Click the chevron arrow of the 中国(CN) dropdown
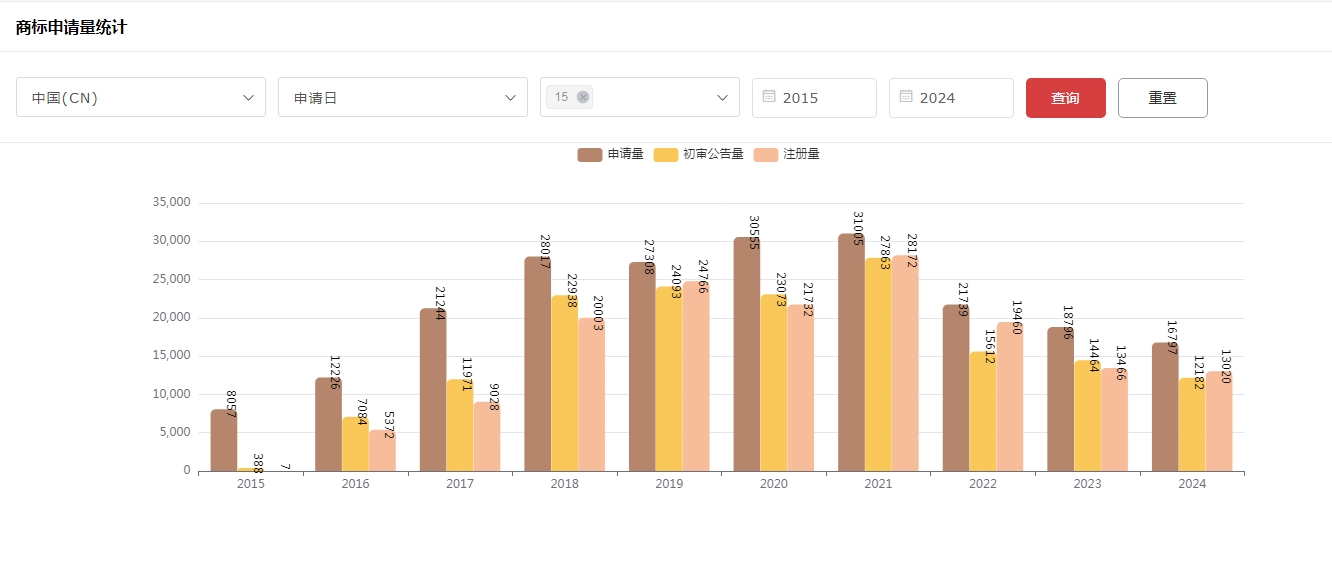This screenshot has height=561, width=1332. point(248,97)
